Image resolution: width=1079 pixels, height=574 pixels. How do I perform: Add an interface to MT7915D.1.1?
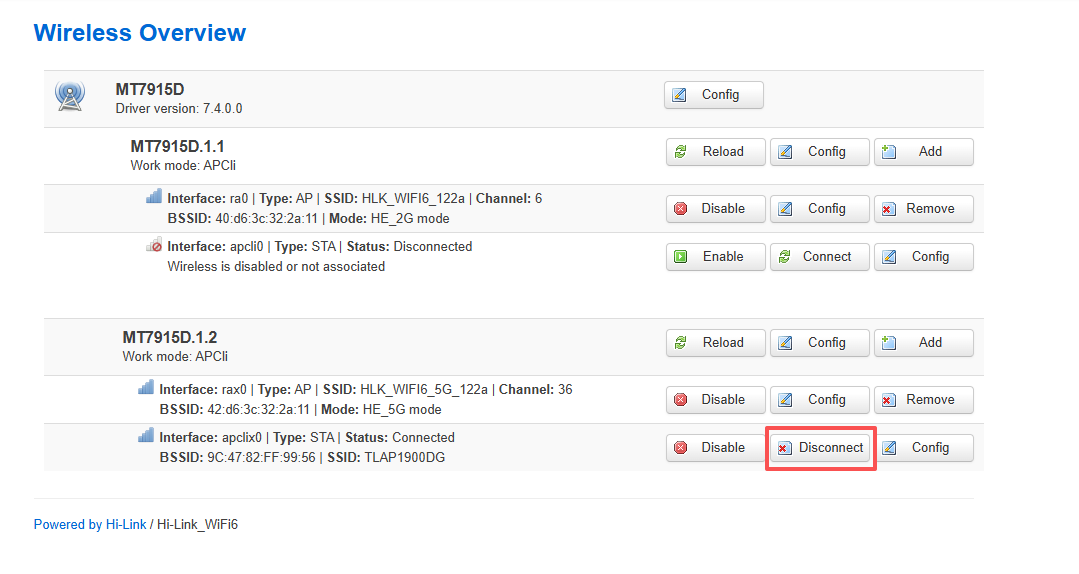[923, 152]
